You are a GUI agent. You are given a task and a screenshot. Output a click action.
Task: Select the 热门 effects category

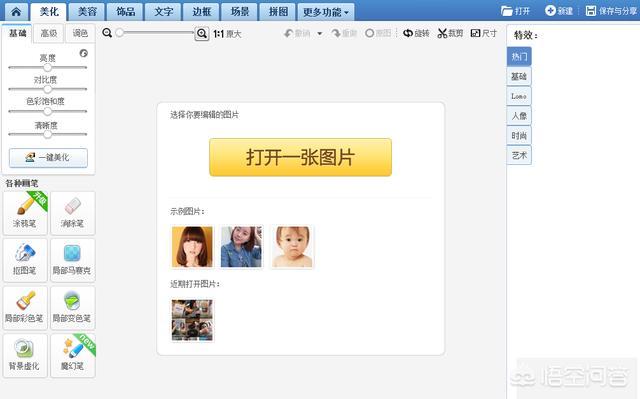[519, 56]
